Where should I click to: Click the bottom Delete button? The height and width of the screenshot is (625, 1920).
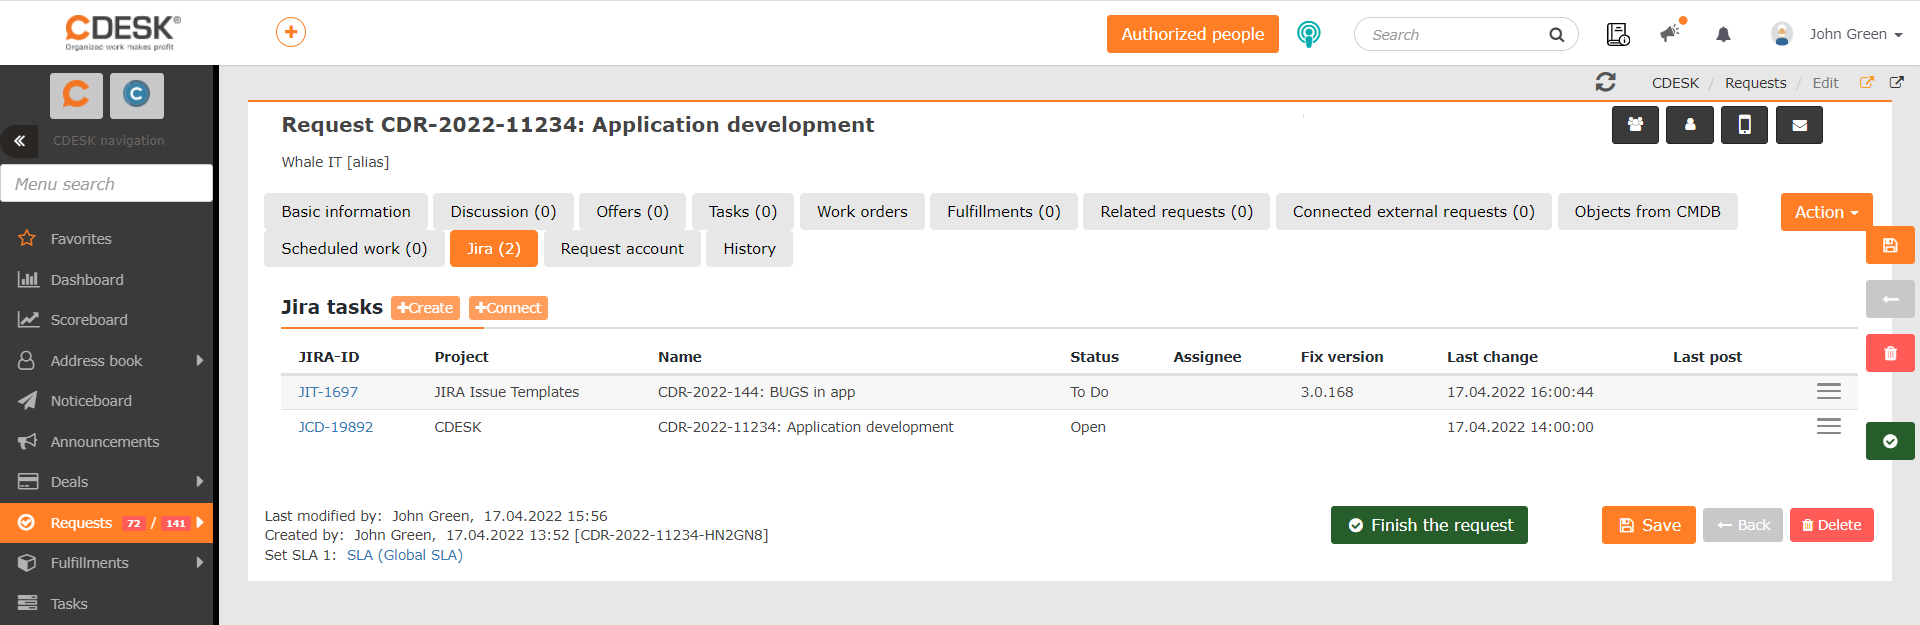(1831, 525)
